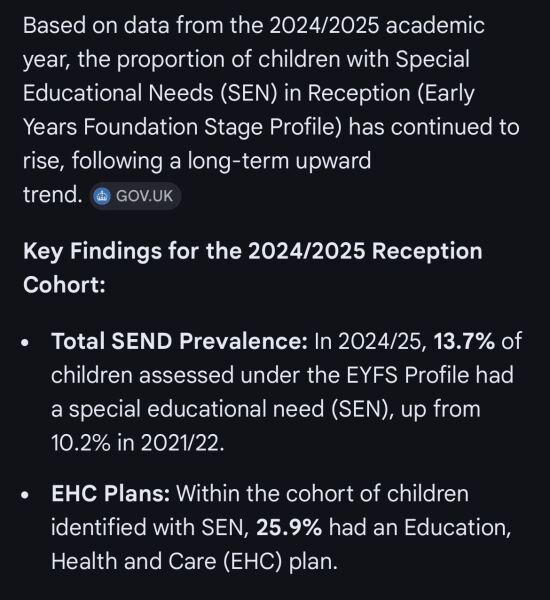Click the second bullet point marker
Viewport: 550px width, 600px height.
click(25, 495)
